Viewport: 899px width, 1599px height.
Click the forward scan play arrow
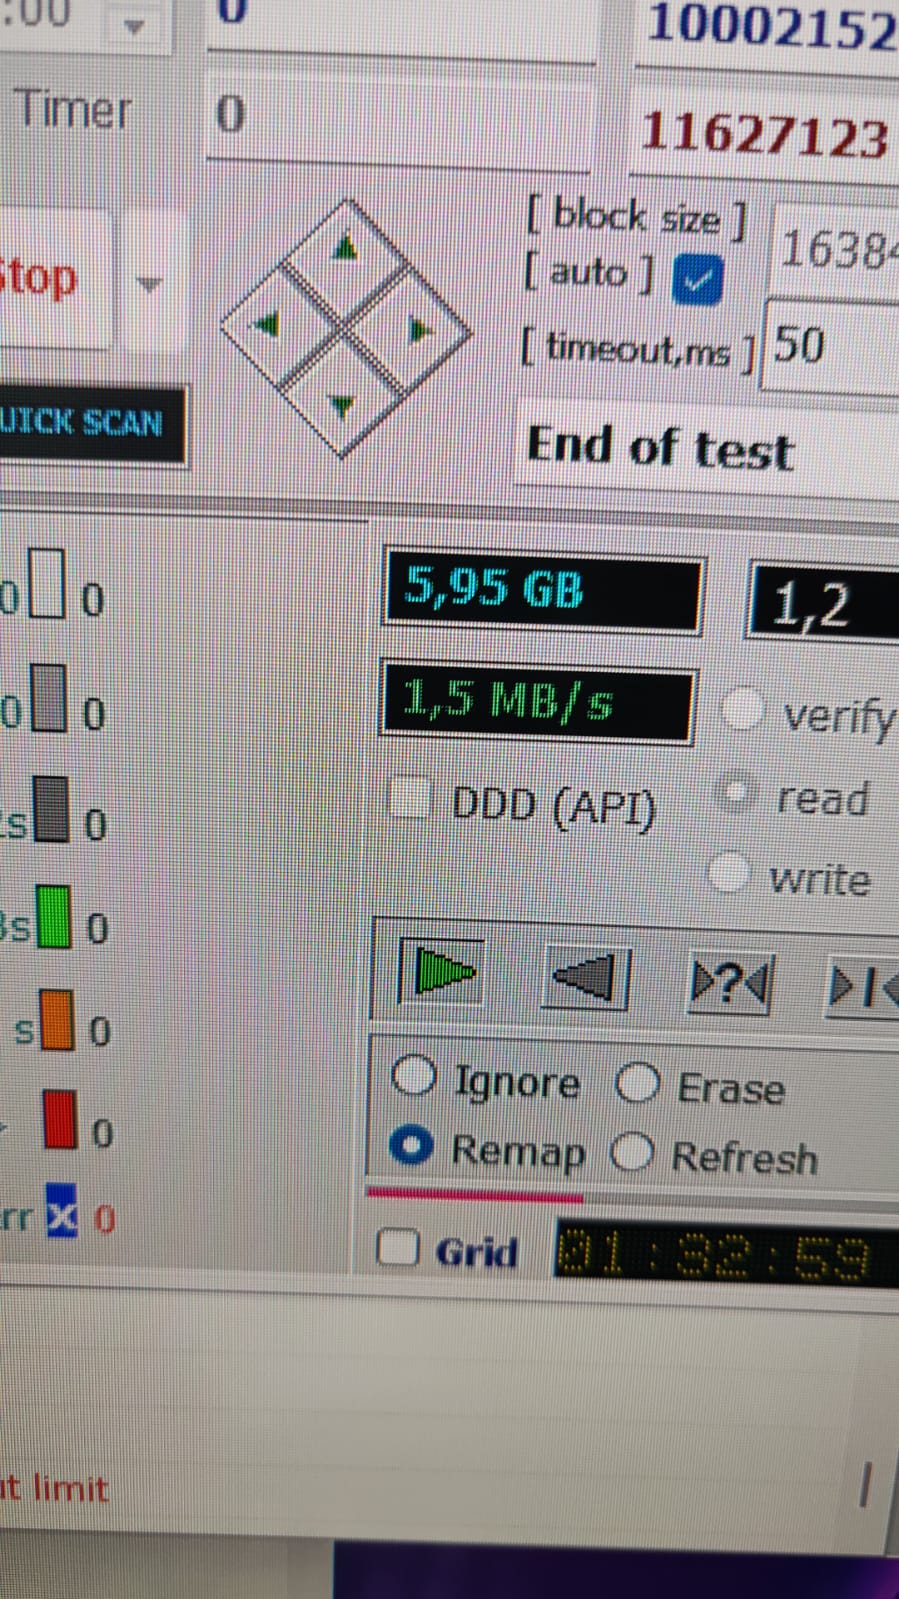pos(443,971)
